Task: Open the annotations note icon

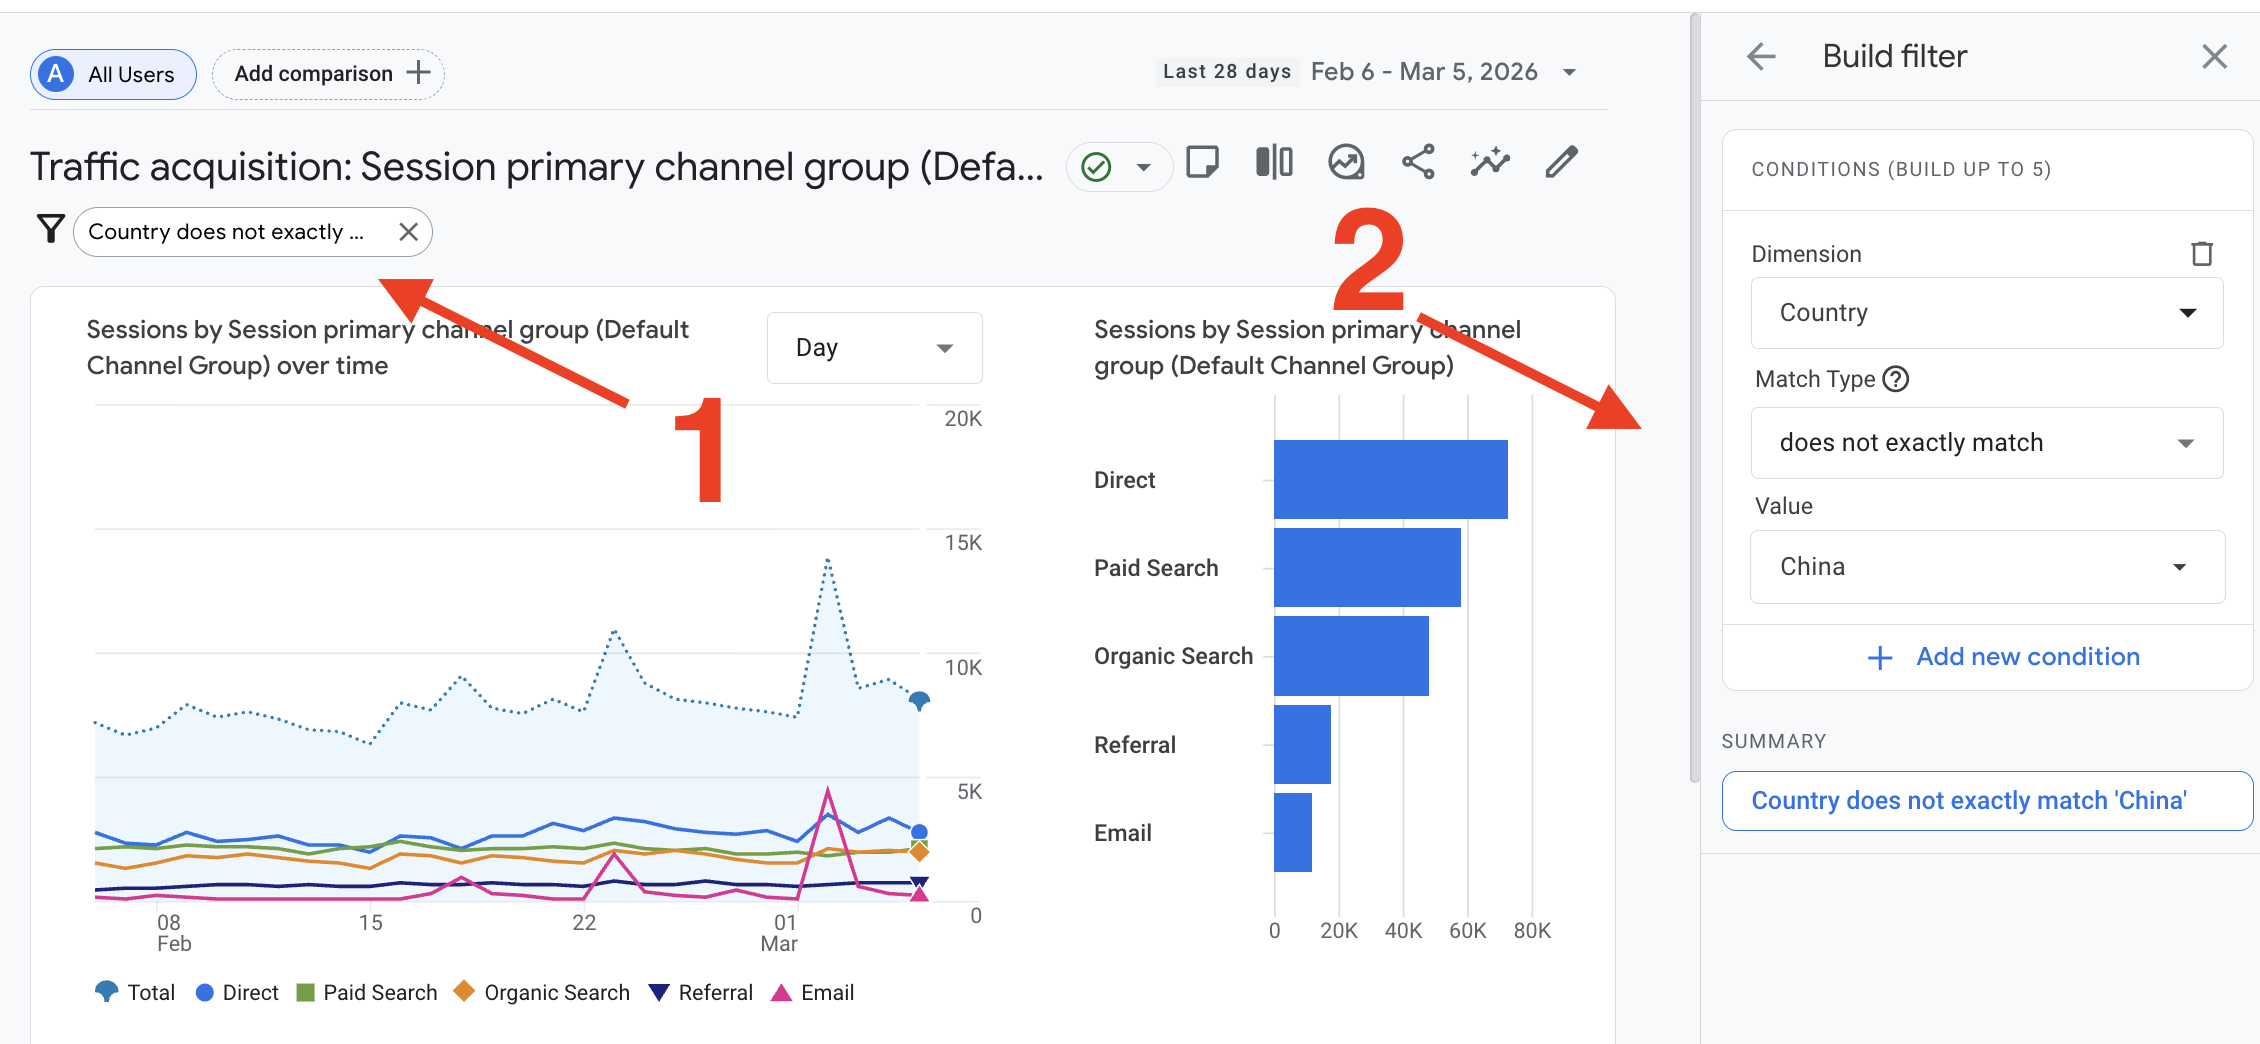Action: point(1202,162)
